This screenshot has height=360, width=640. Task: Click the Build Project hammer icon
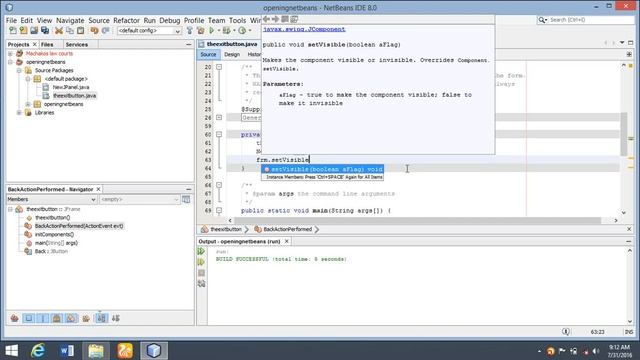tap(189, 31)
